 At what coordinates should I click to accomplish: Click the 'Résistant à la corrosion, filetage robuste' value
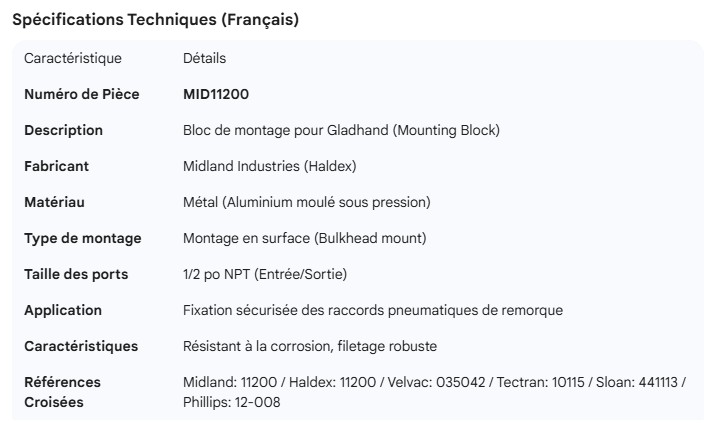click(310, 346)
